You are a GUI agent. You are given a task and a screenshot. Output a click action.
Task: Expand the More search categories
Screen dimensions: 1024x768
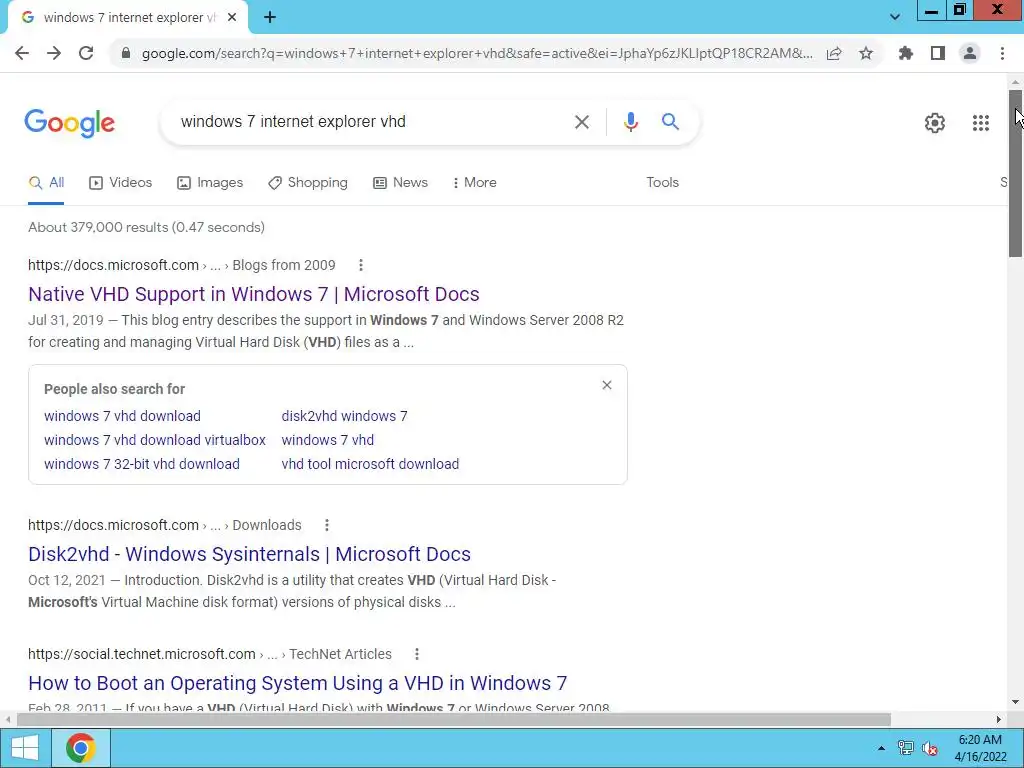click(475, 183)
